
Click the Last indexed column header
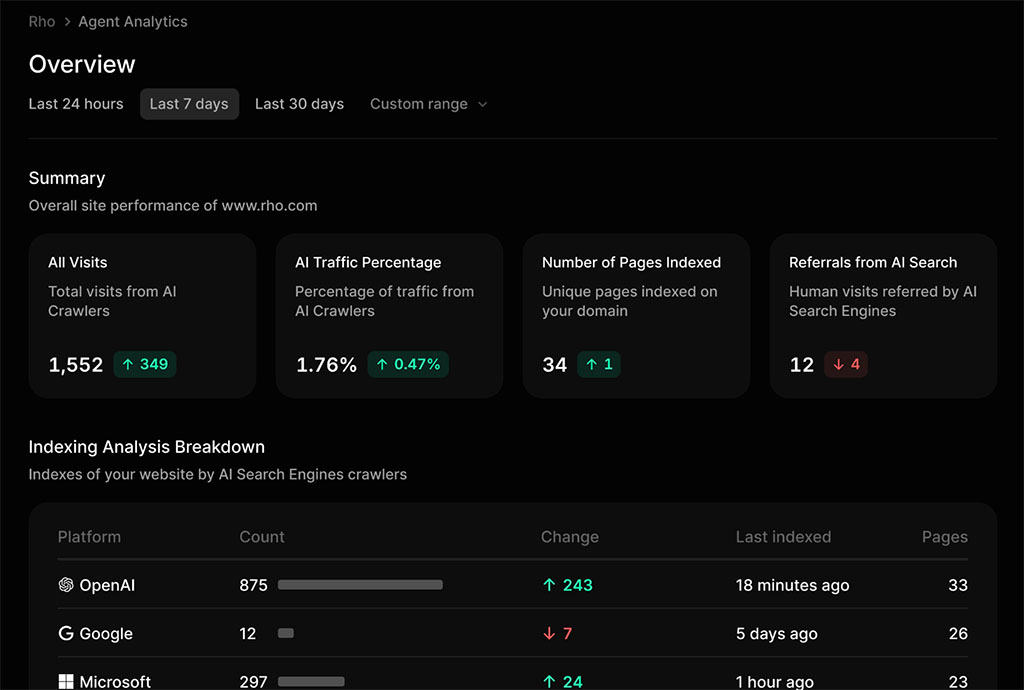point(783,537)
